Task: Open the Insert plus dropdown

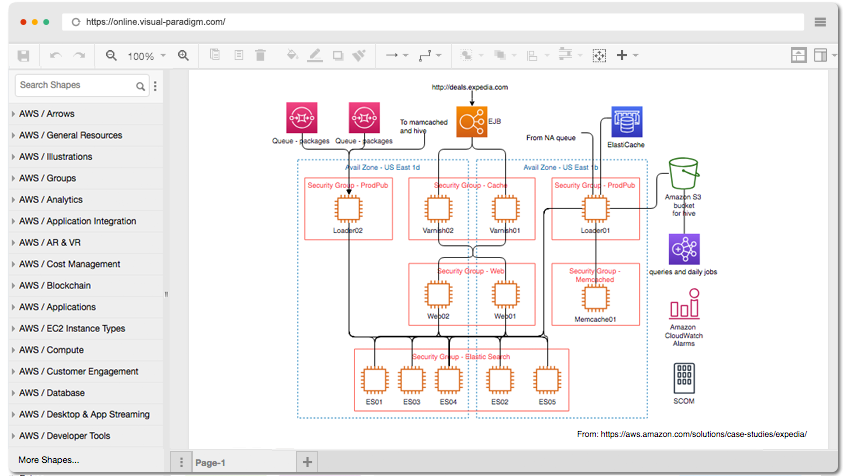Action: [x=627, y=55]
